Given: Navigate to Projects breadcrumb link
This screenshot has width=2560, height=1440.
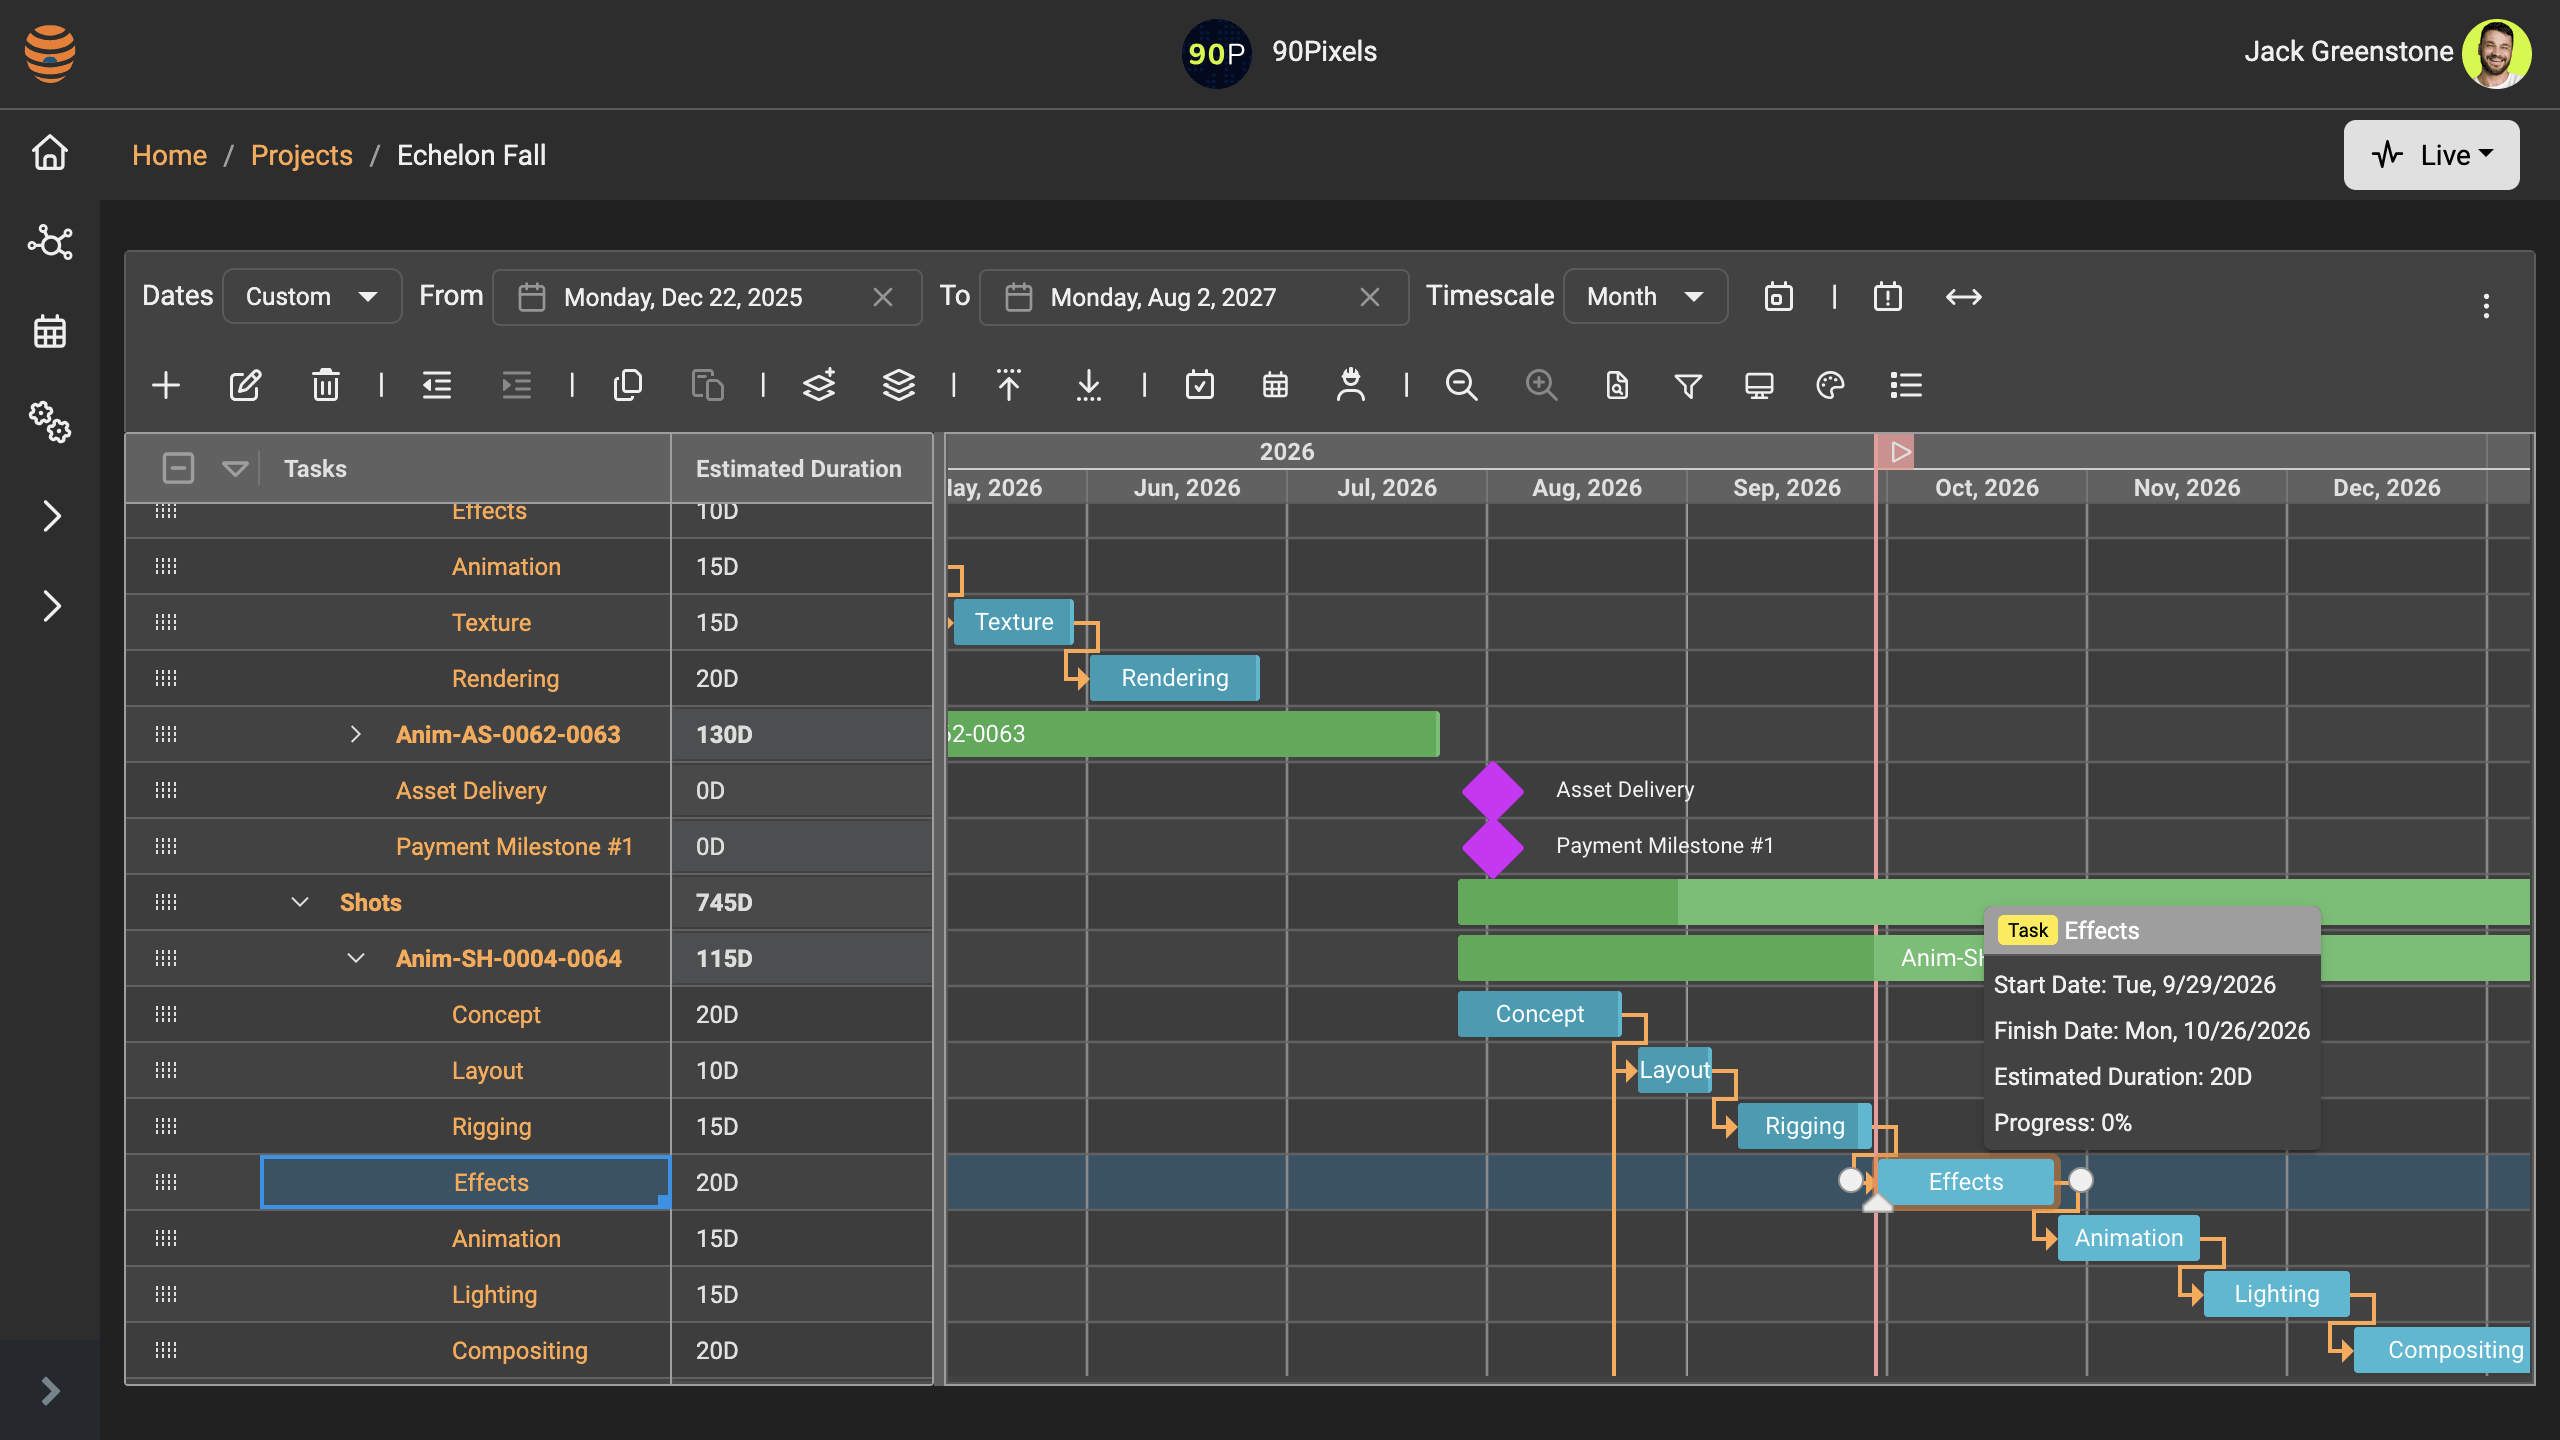Looking at the screenshot, I should pyautogui.click(x=301, y=155).
